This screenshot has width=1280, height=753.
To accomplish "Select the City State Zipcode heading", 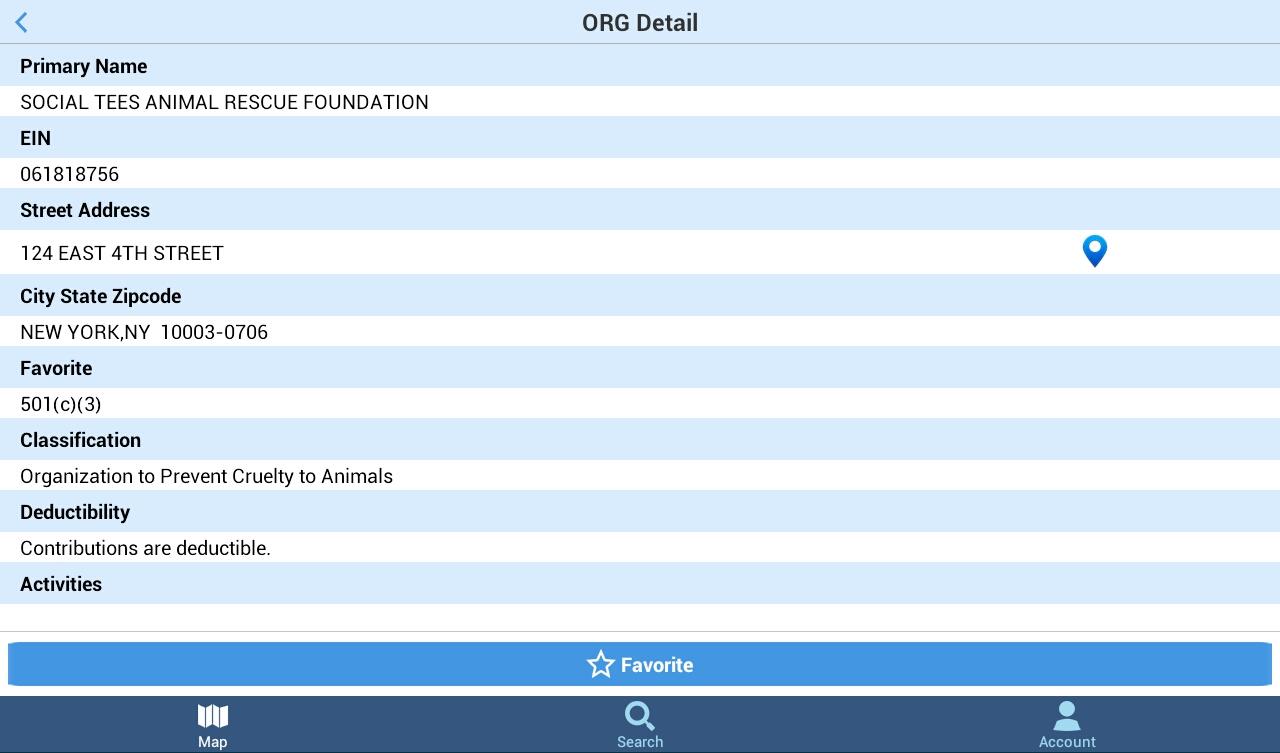I will point(101,296).
